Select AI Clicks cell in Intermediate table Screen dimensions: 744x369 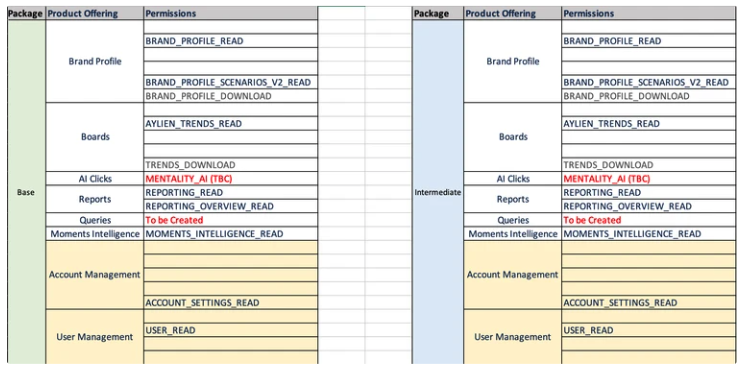(513, 179)
